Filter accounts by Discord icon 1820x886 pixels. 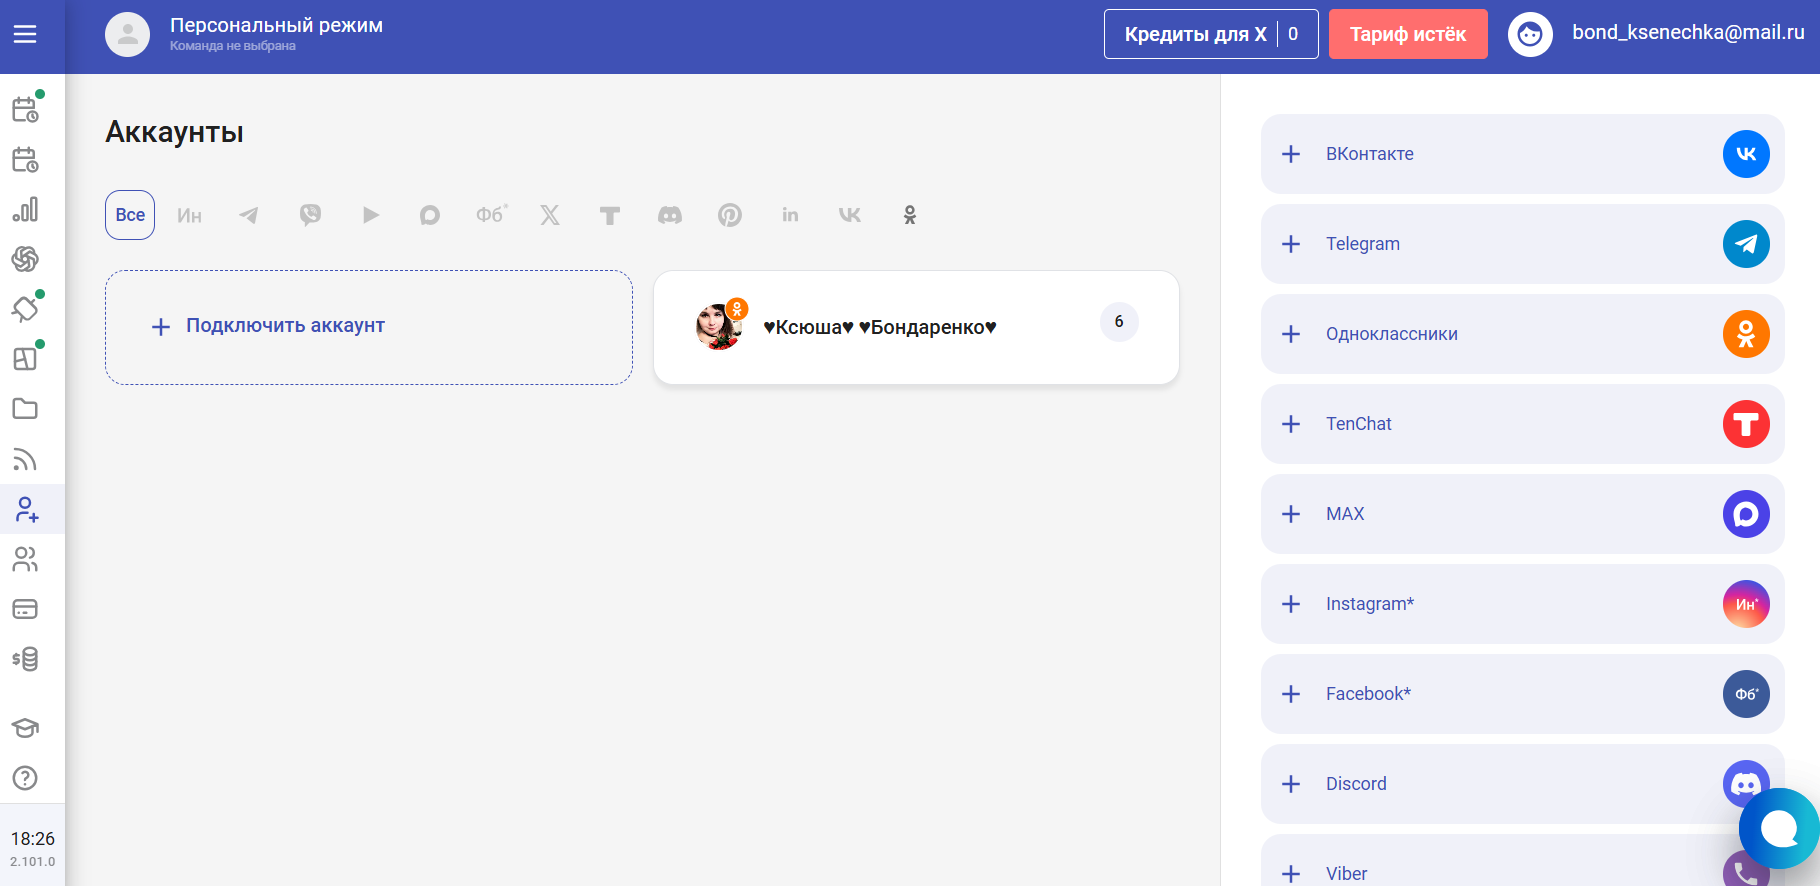click(x=670, y=215)
